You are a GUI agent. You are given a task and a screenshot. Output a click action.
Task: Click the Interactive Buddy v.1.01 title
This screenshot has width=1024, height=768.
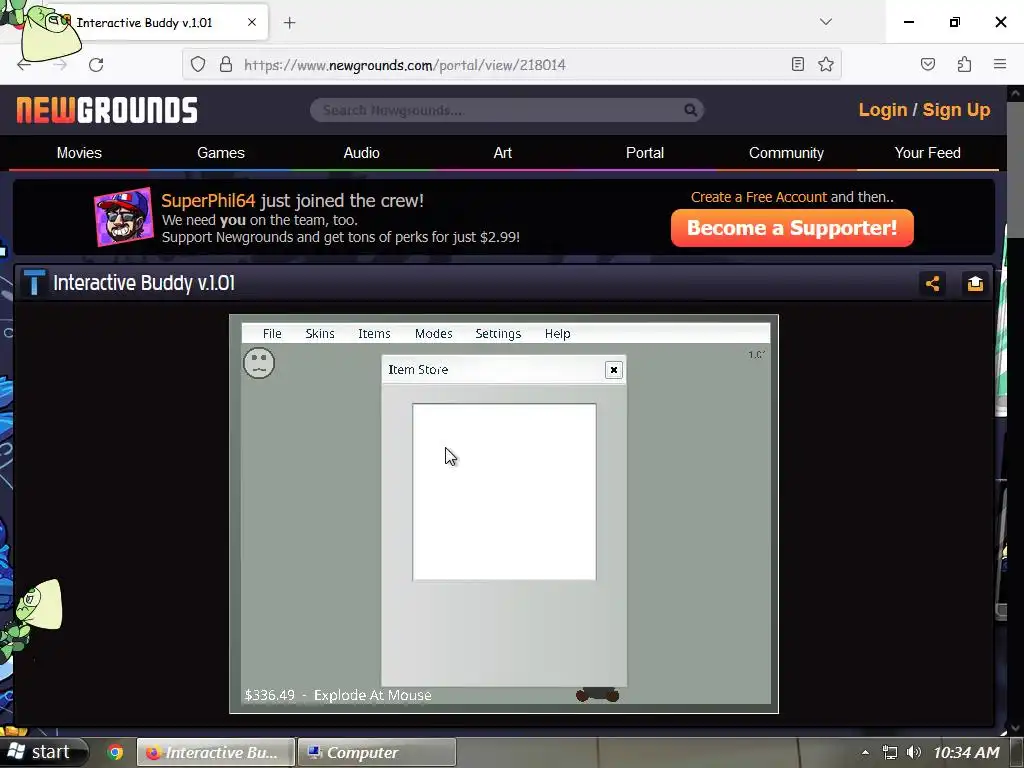point(144,283)
